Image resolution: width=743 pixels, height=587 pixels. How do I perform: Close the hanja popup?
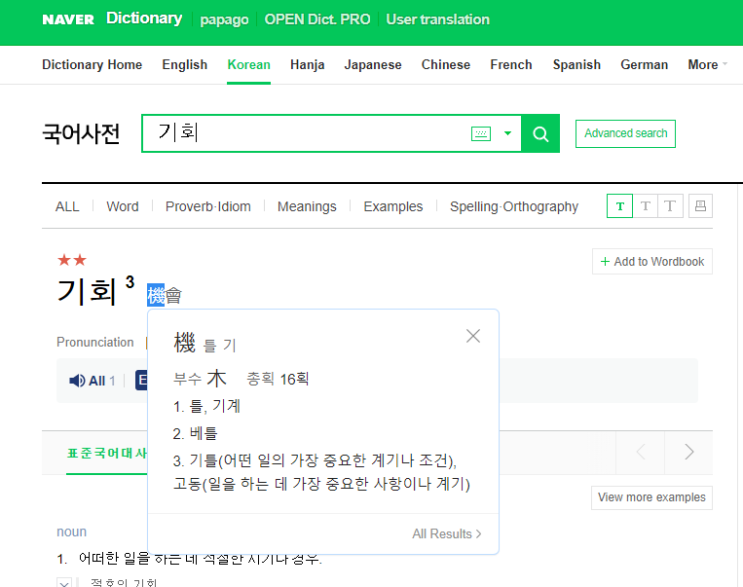pyautogui.click(x=473, y=336)
